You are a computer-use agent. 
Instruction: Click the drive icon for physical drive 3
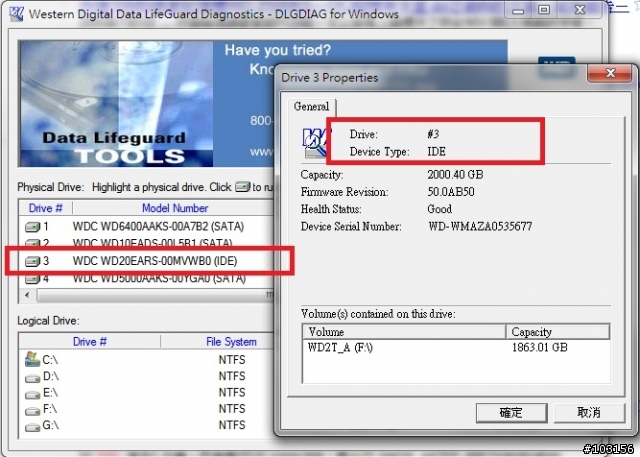click(33, 261)
